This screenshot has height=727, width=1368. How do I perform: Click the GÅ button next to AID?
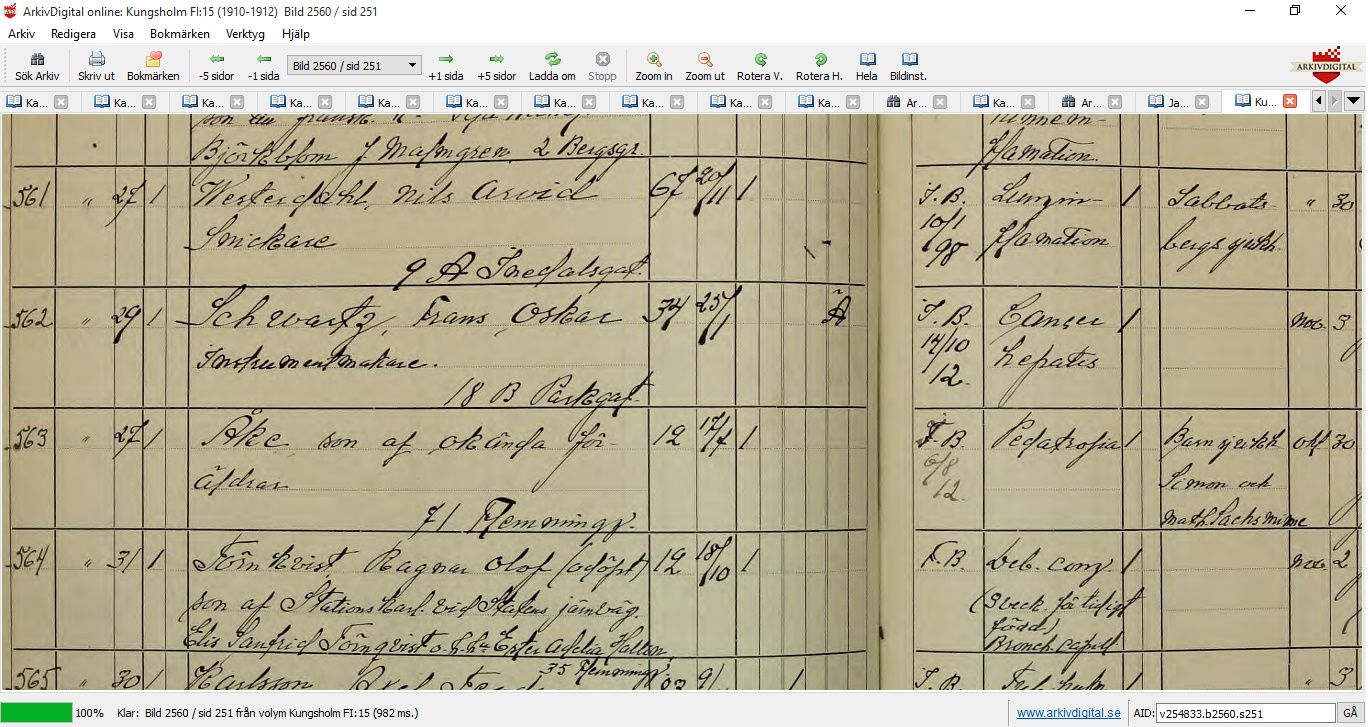click(x=1351, y=713)
